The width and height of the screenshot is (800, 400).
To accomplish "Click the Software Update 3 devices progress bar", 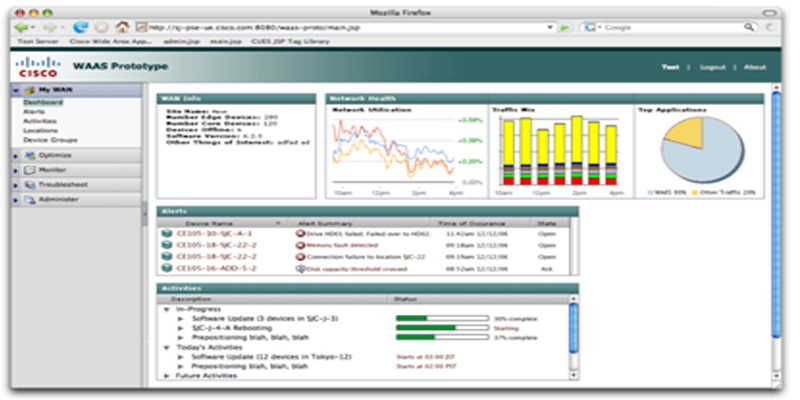I will click(x=442, y=319).
